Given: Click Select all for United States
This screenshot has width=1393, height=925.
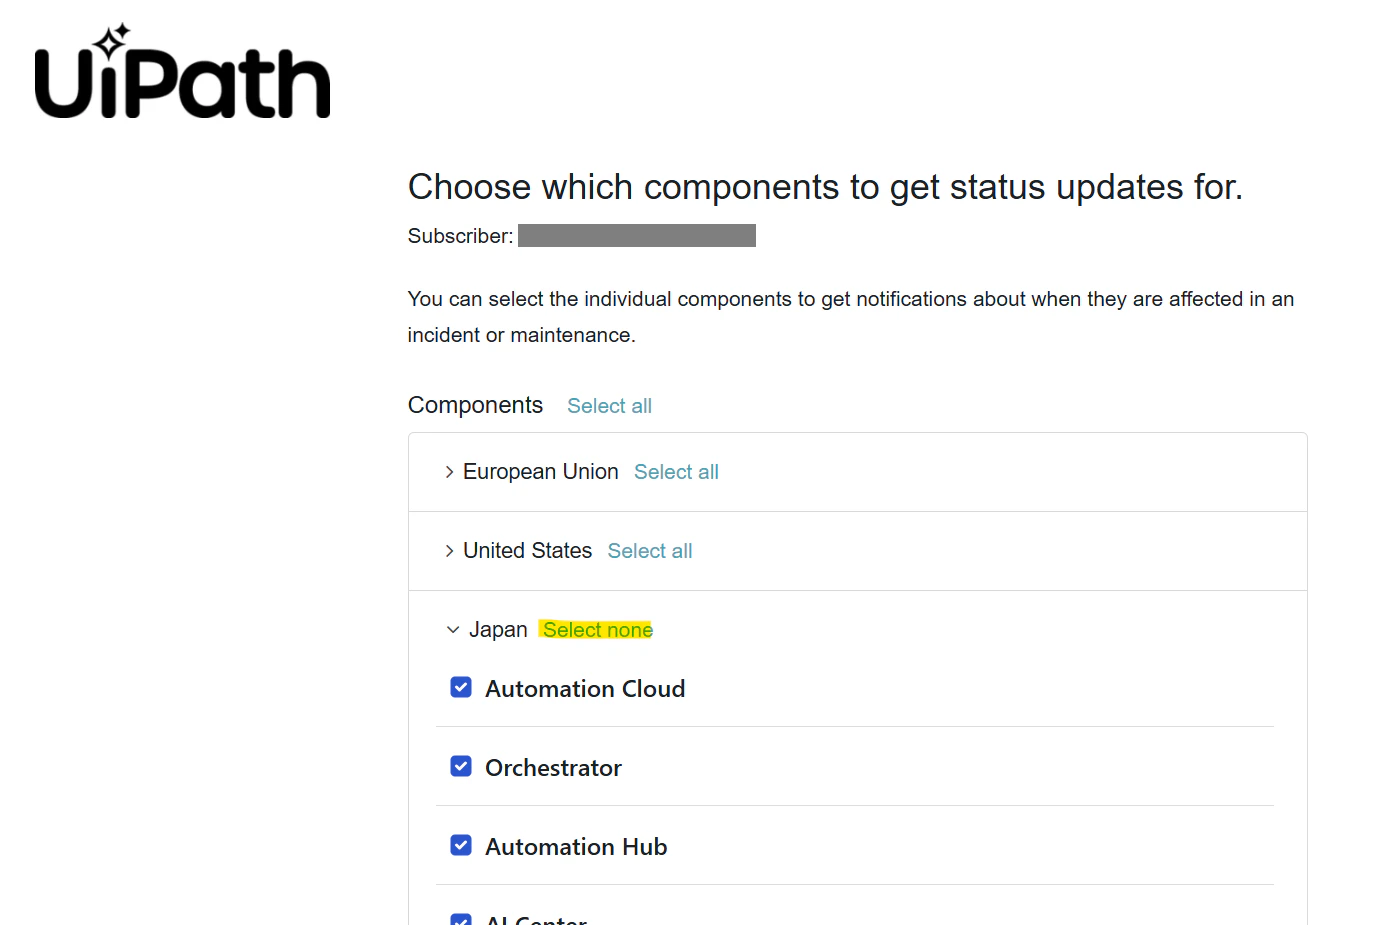Looking at the screenshot, I should click(x=650, y=551).
